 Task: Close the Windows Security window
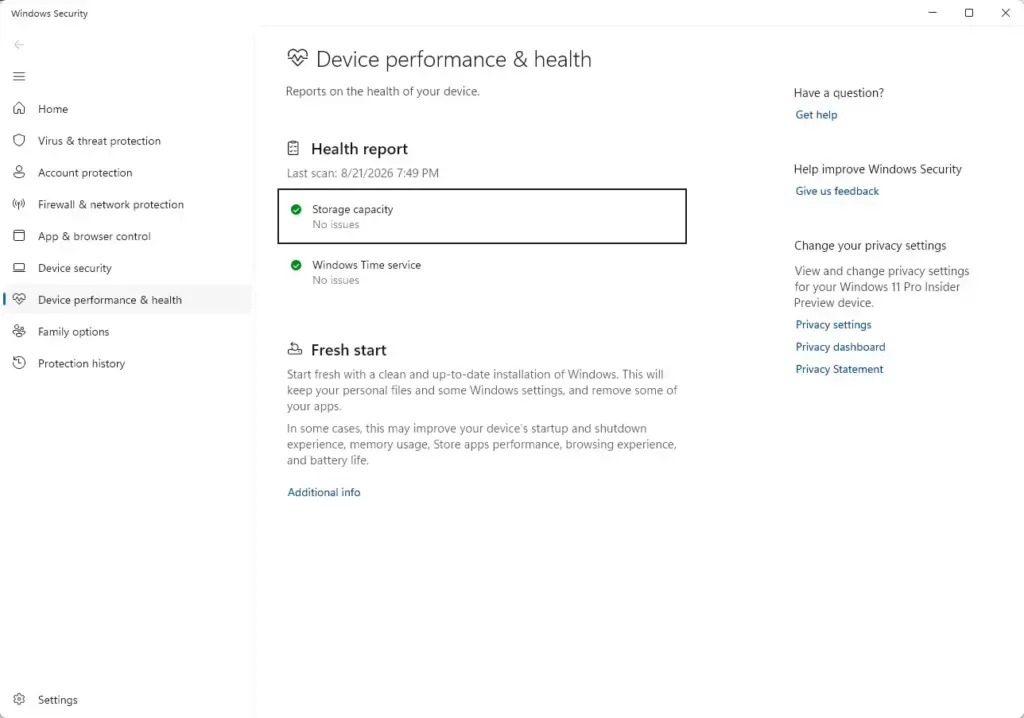(1006, 12)
